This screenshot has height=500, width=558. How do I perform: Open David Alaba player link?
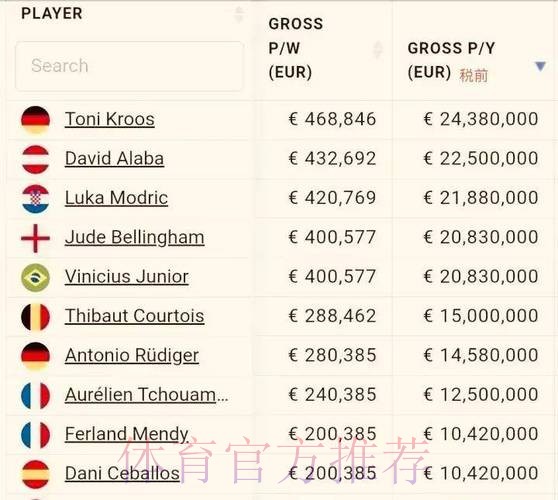pyautogui.click(x=114, y=159)
